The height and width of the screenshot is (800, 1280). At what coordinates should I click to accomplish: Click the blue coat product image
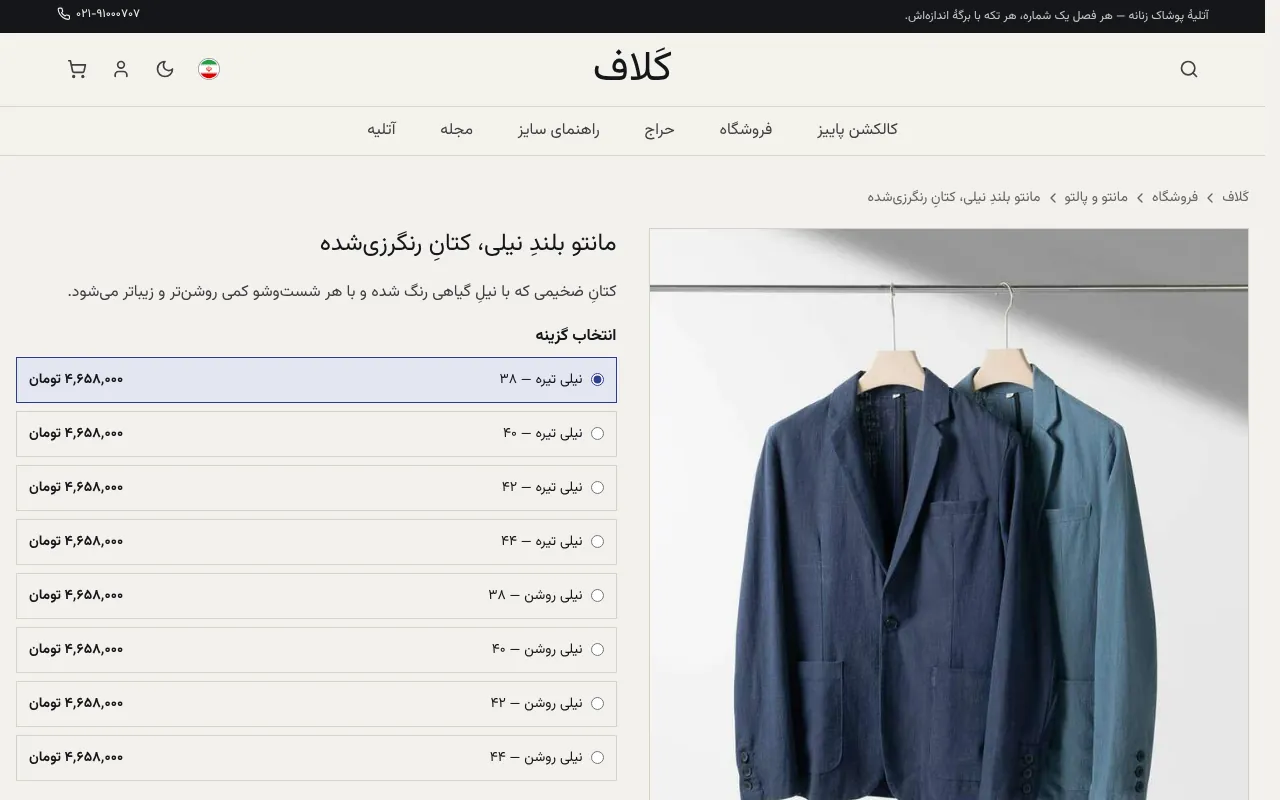[x=948, y=514]
